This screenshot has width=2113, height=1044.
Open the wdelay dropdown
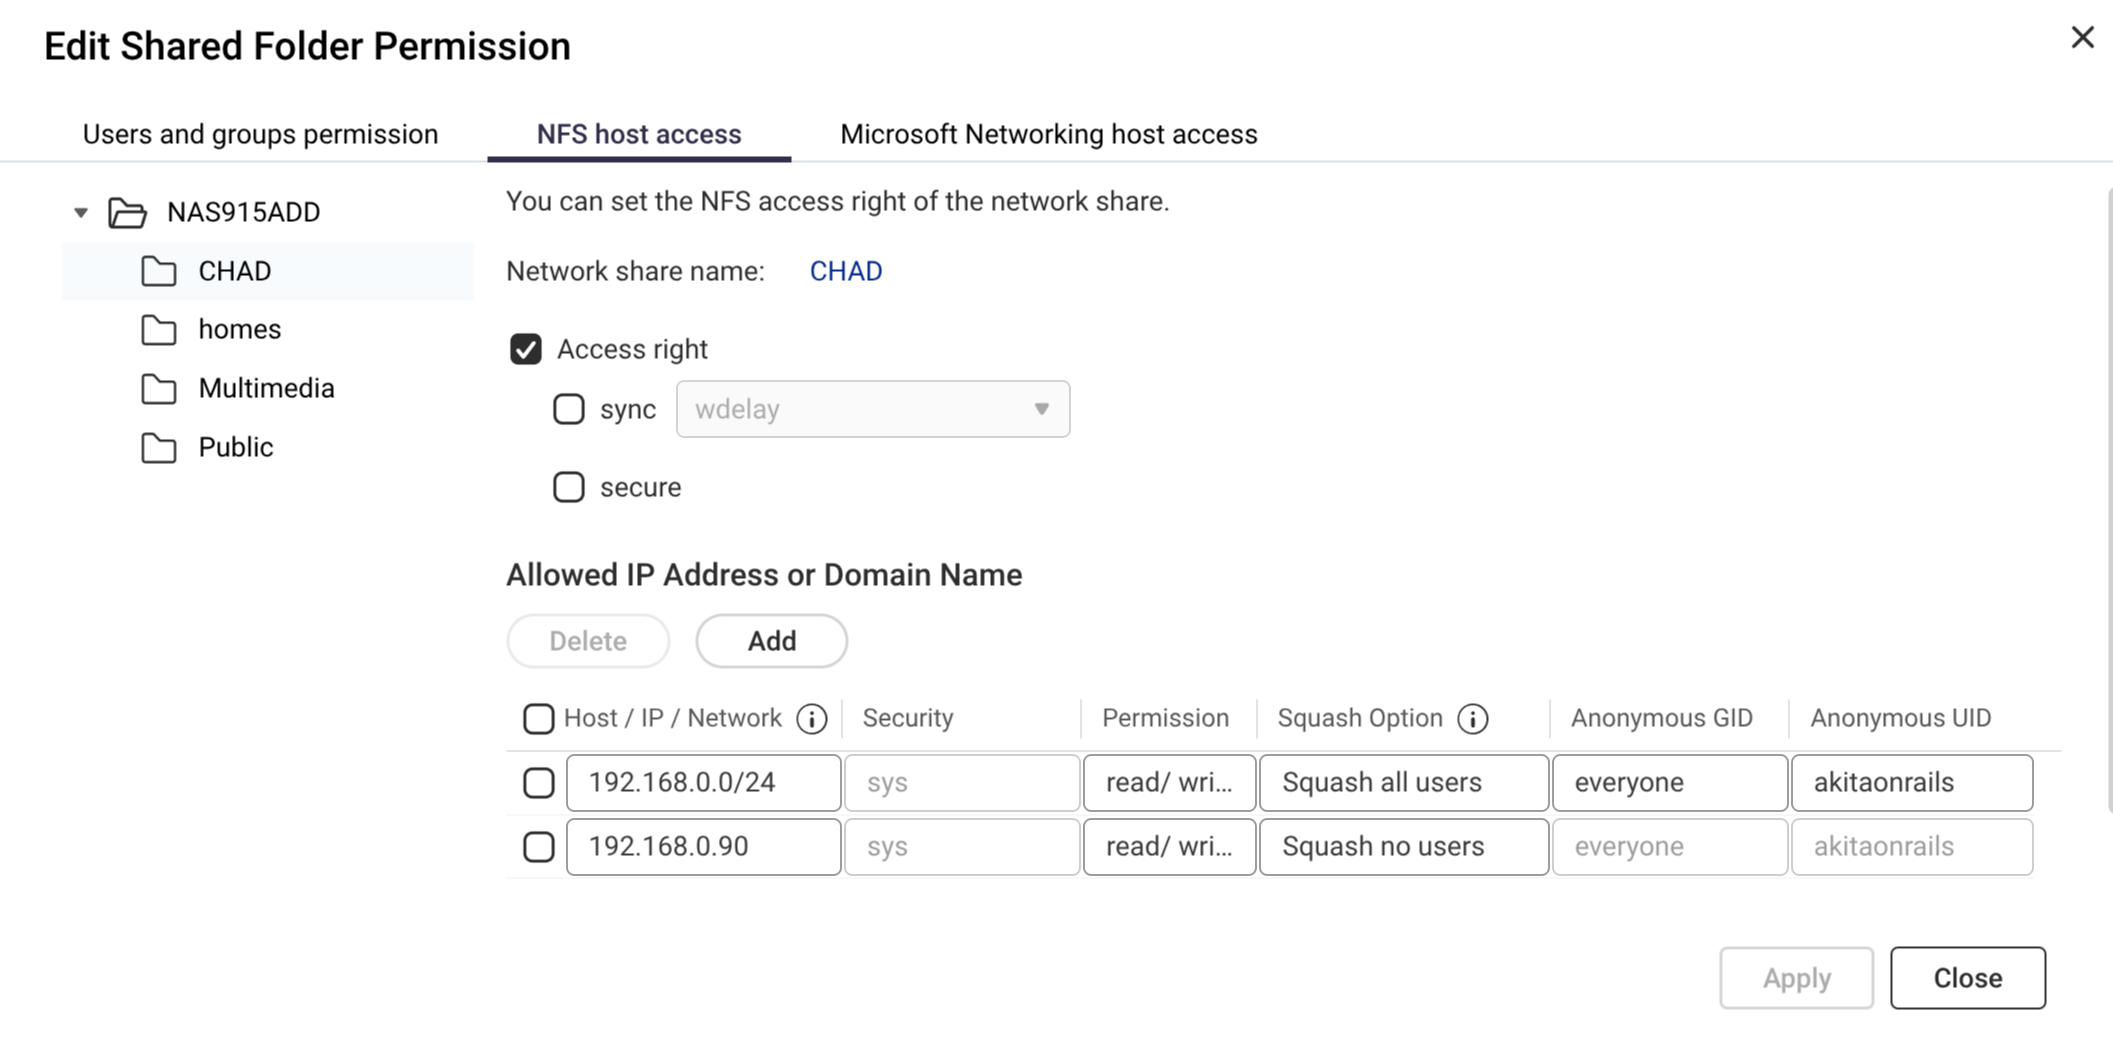pyautogui.click(x=873, y=409)
